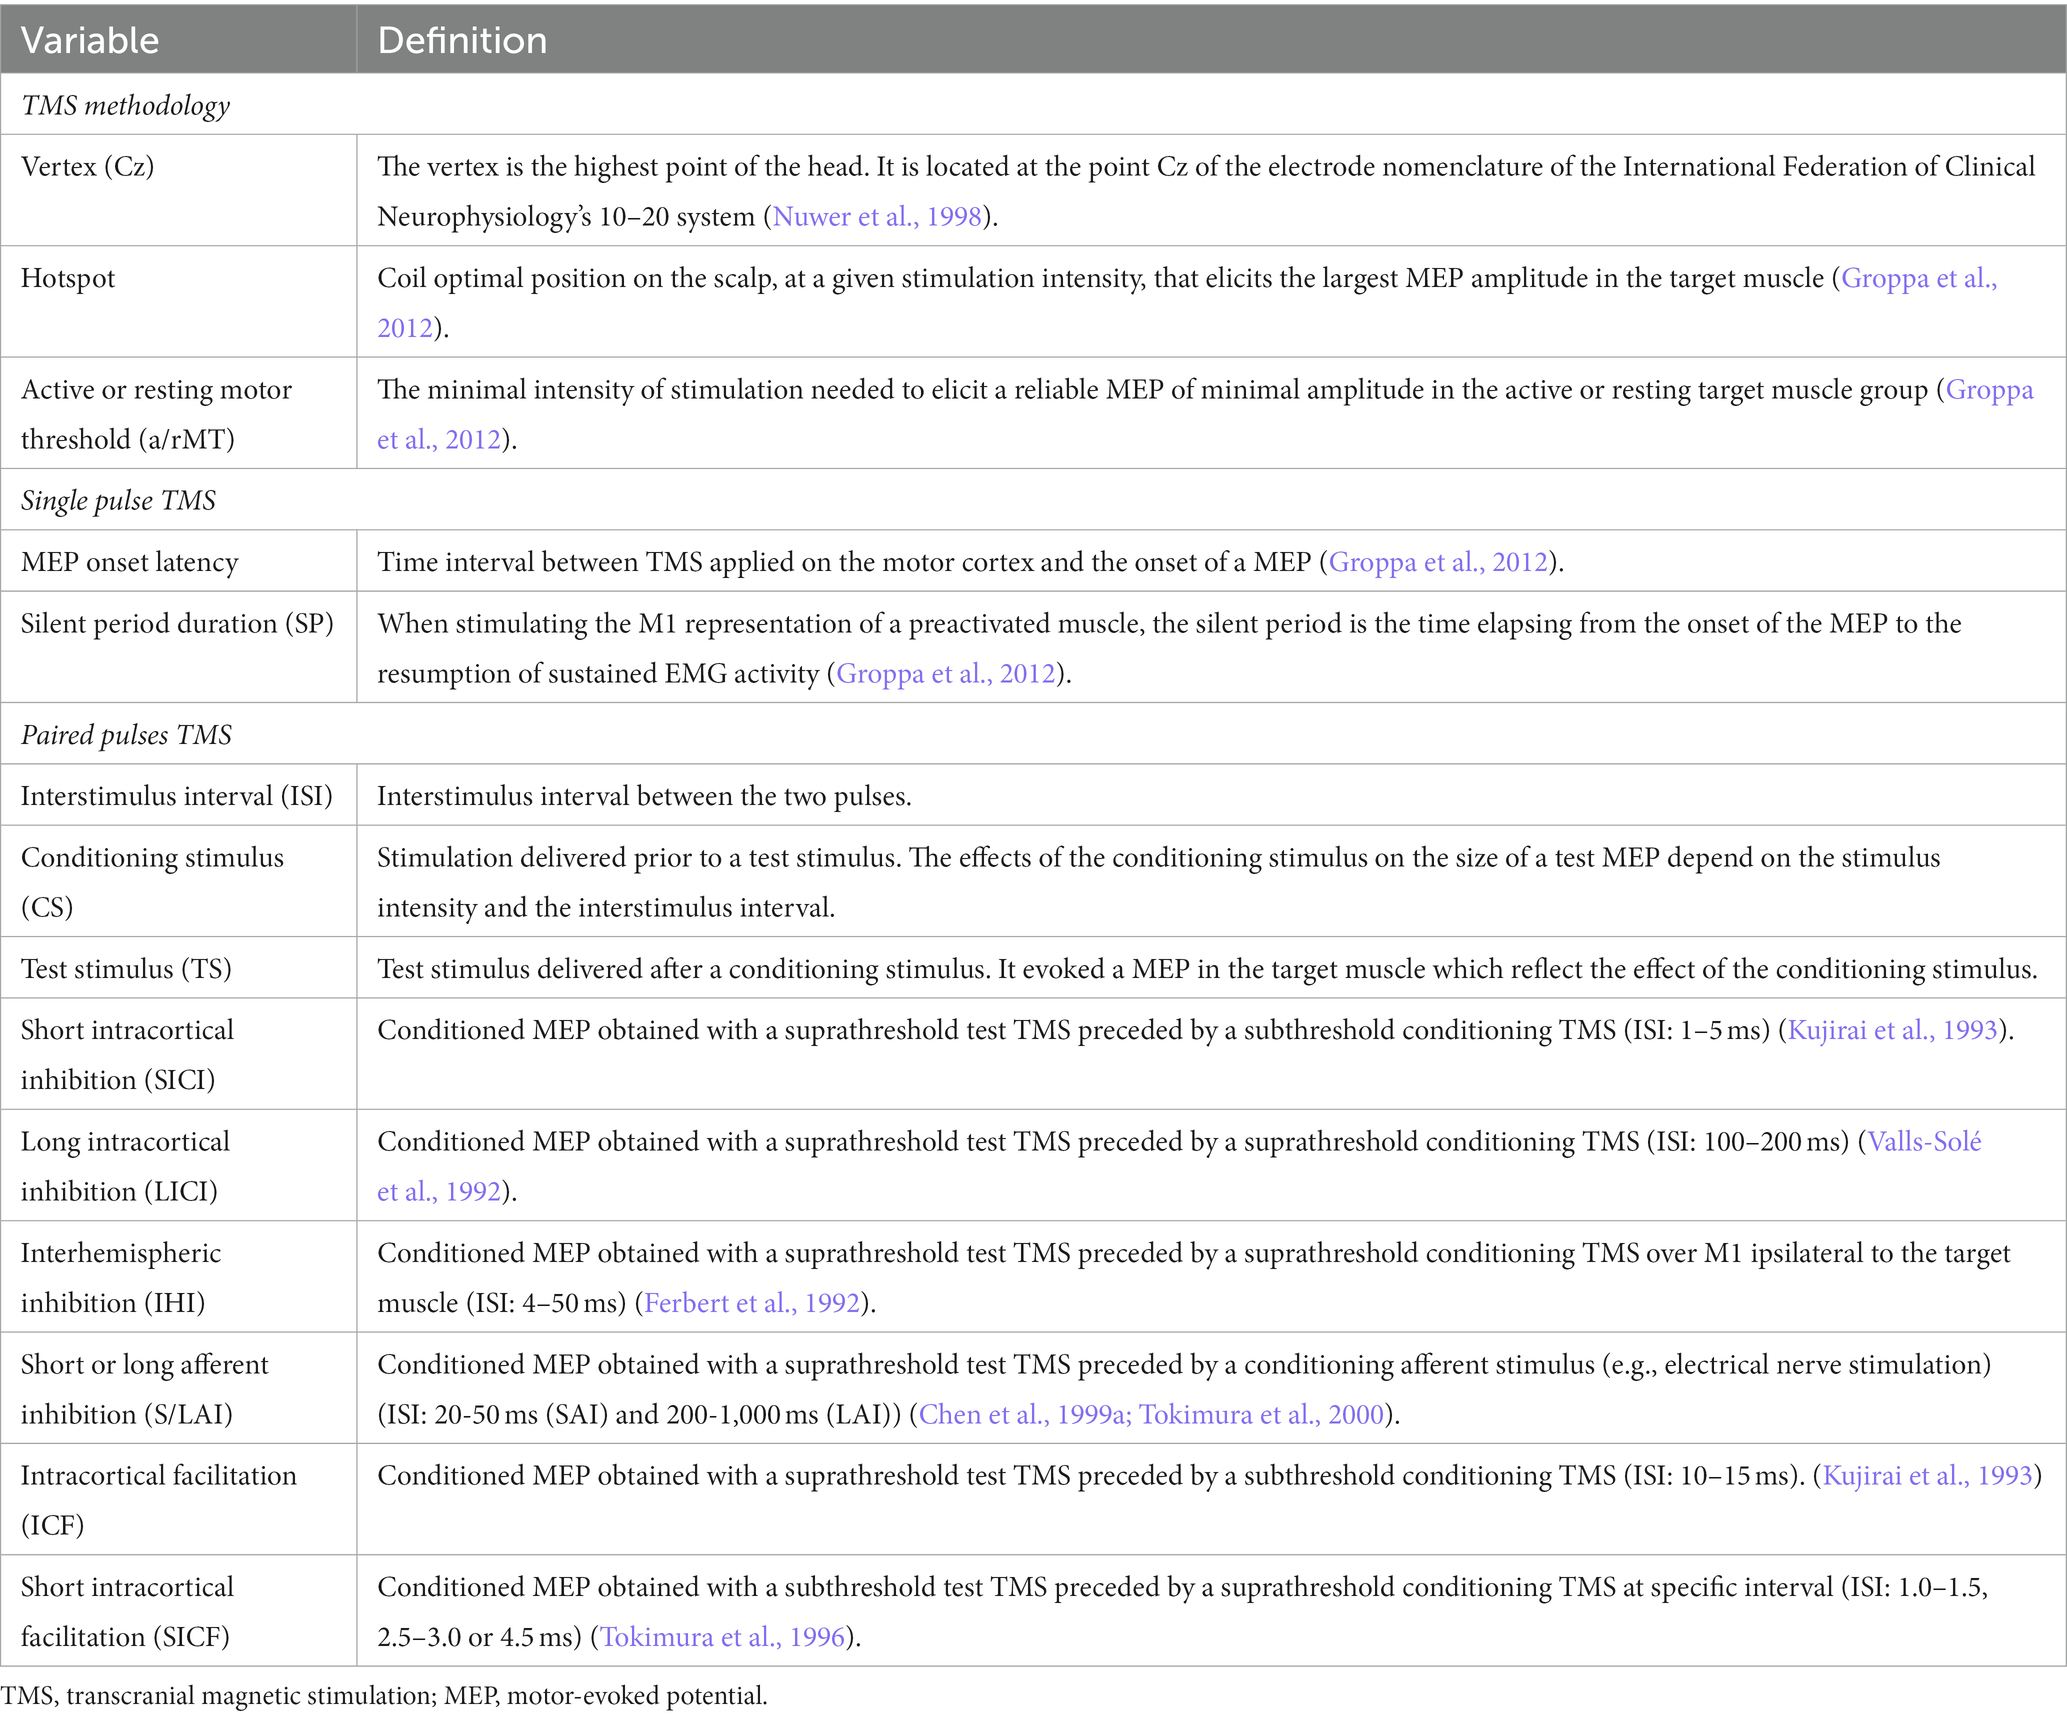Screen dimensions: 2067x1718
Task: Open Groppa et al., 2012 link in Silent period row
Action: click(946, 674)
